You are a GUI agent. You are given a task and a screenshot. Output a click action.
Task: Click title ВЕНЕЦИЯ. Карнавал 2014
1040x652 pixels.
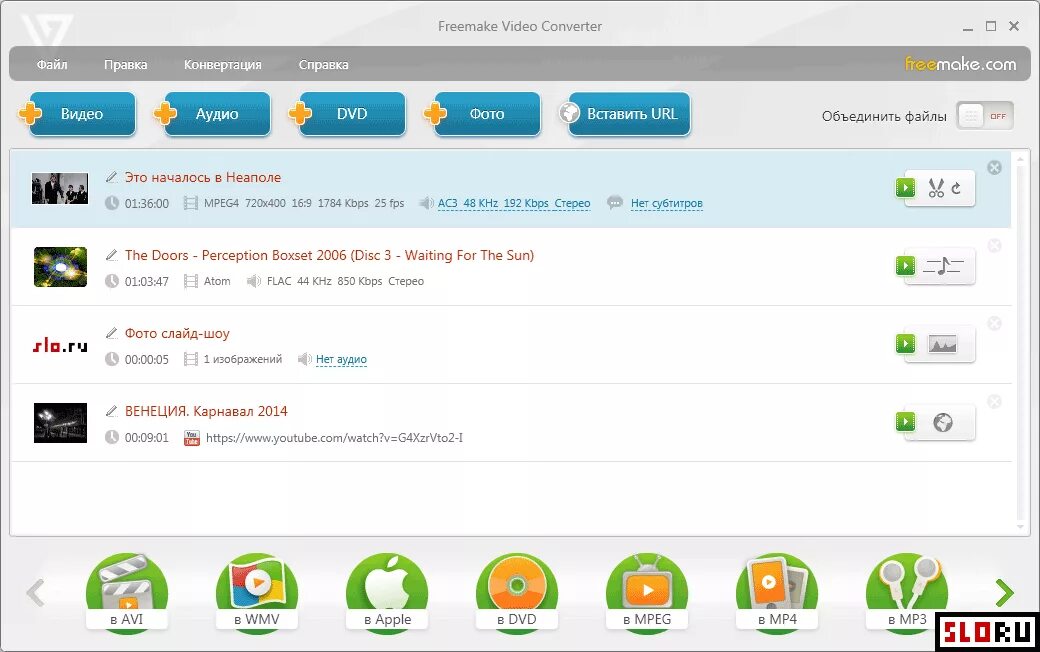[x=206, y=411]
